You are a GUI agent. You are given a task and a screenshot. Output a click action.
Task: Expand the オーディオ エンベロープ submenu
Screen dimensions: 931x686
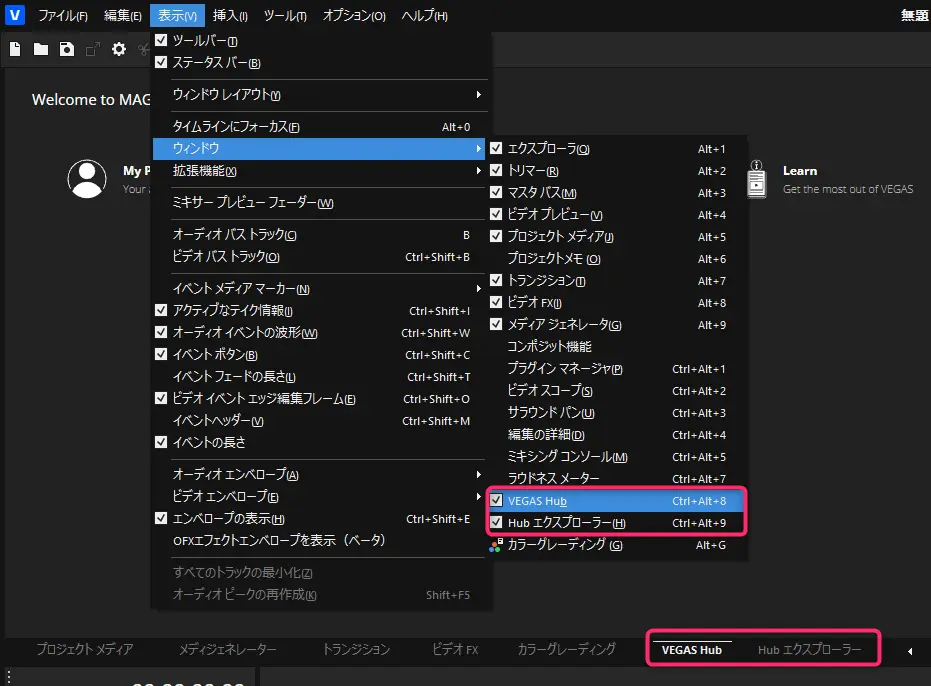coord(479,475)
